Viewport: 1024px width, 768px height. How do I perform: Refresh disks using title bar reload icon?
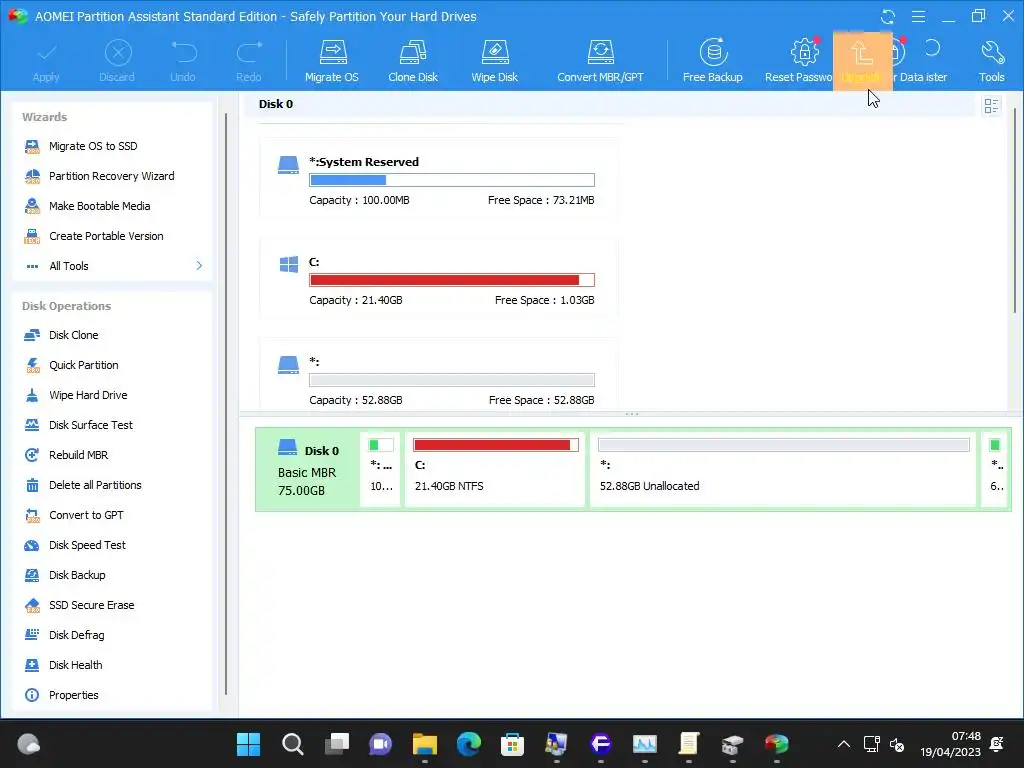pos(888,16)
